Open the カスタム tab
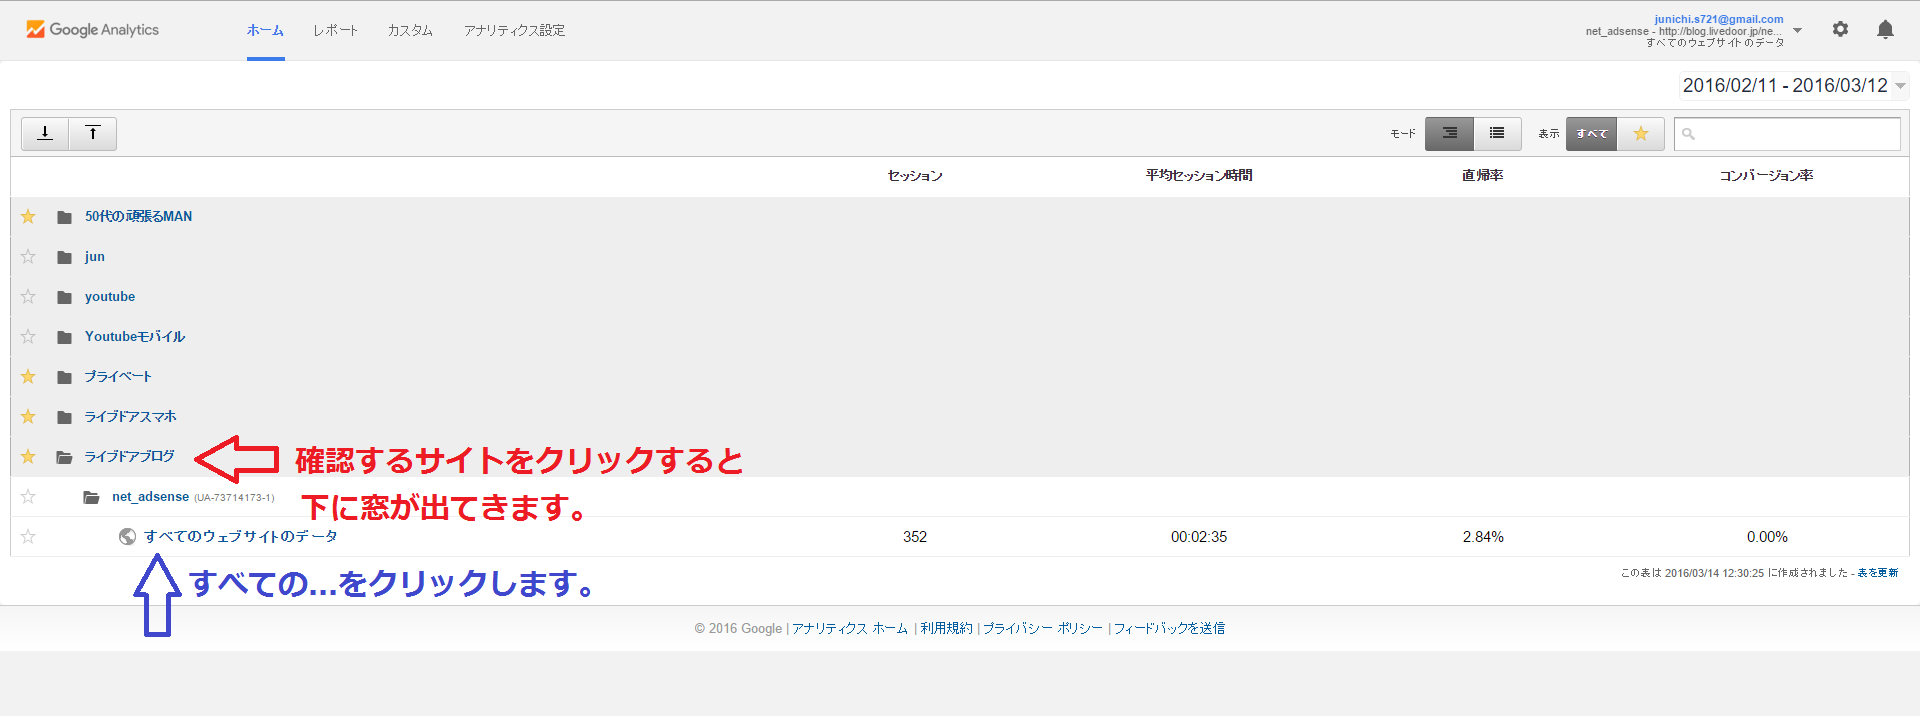Viewport: 1920px width, 716px height. [410, 31]
